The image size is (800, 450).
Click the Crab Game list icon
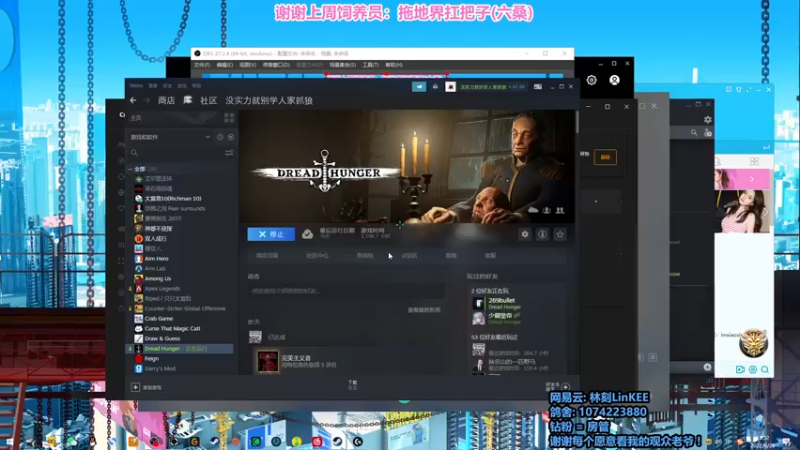[138, 318]
